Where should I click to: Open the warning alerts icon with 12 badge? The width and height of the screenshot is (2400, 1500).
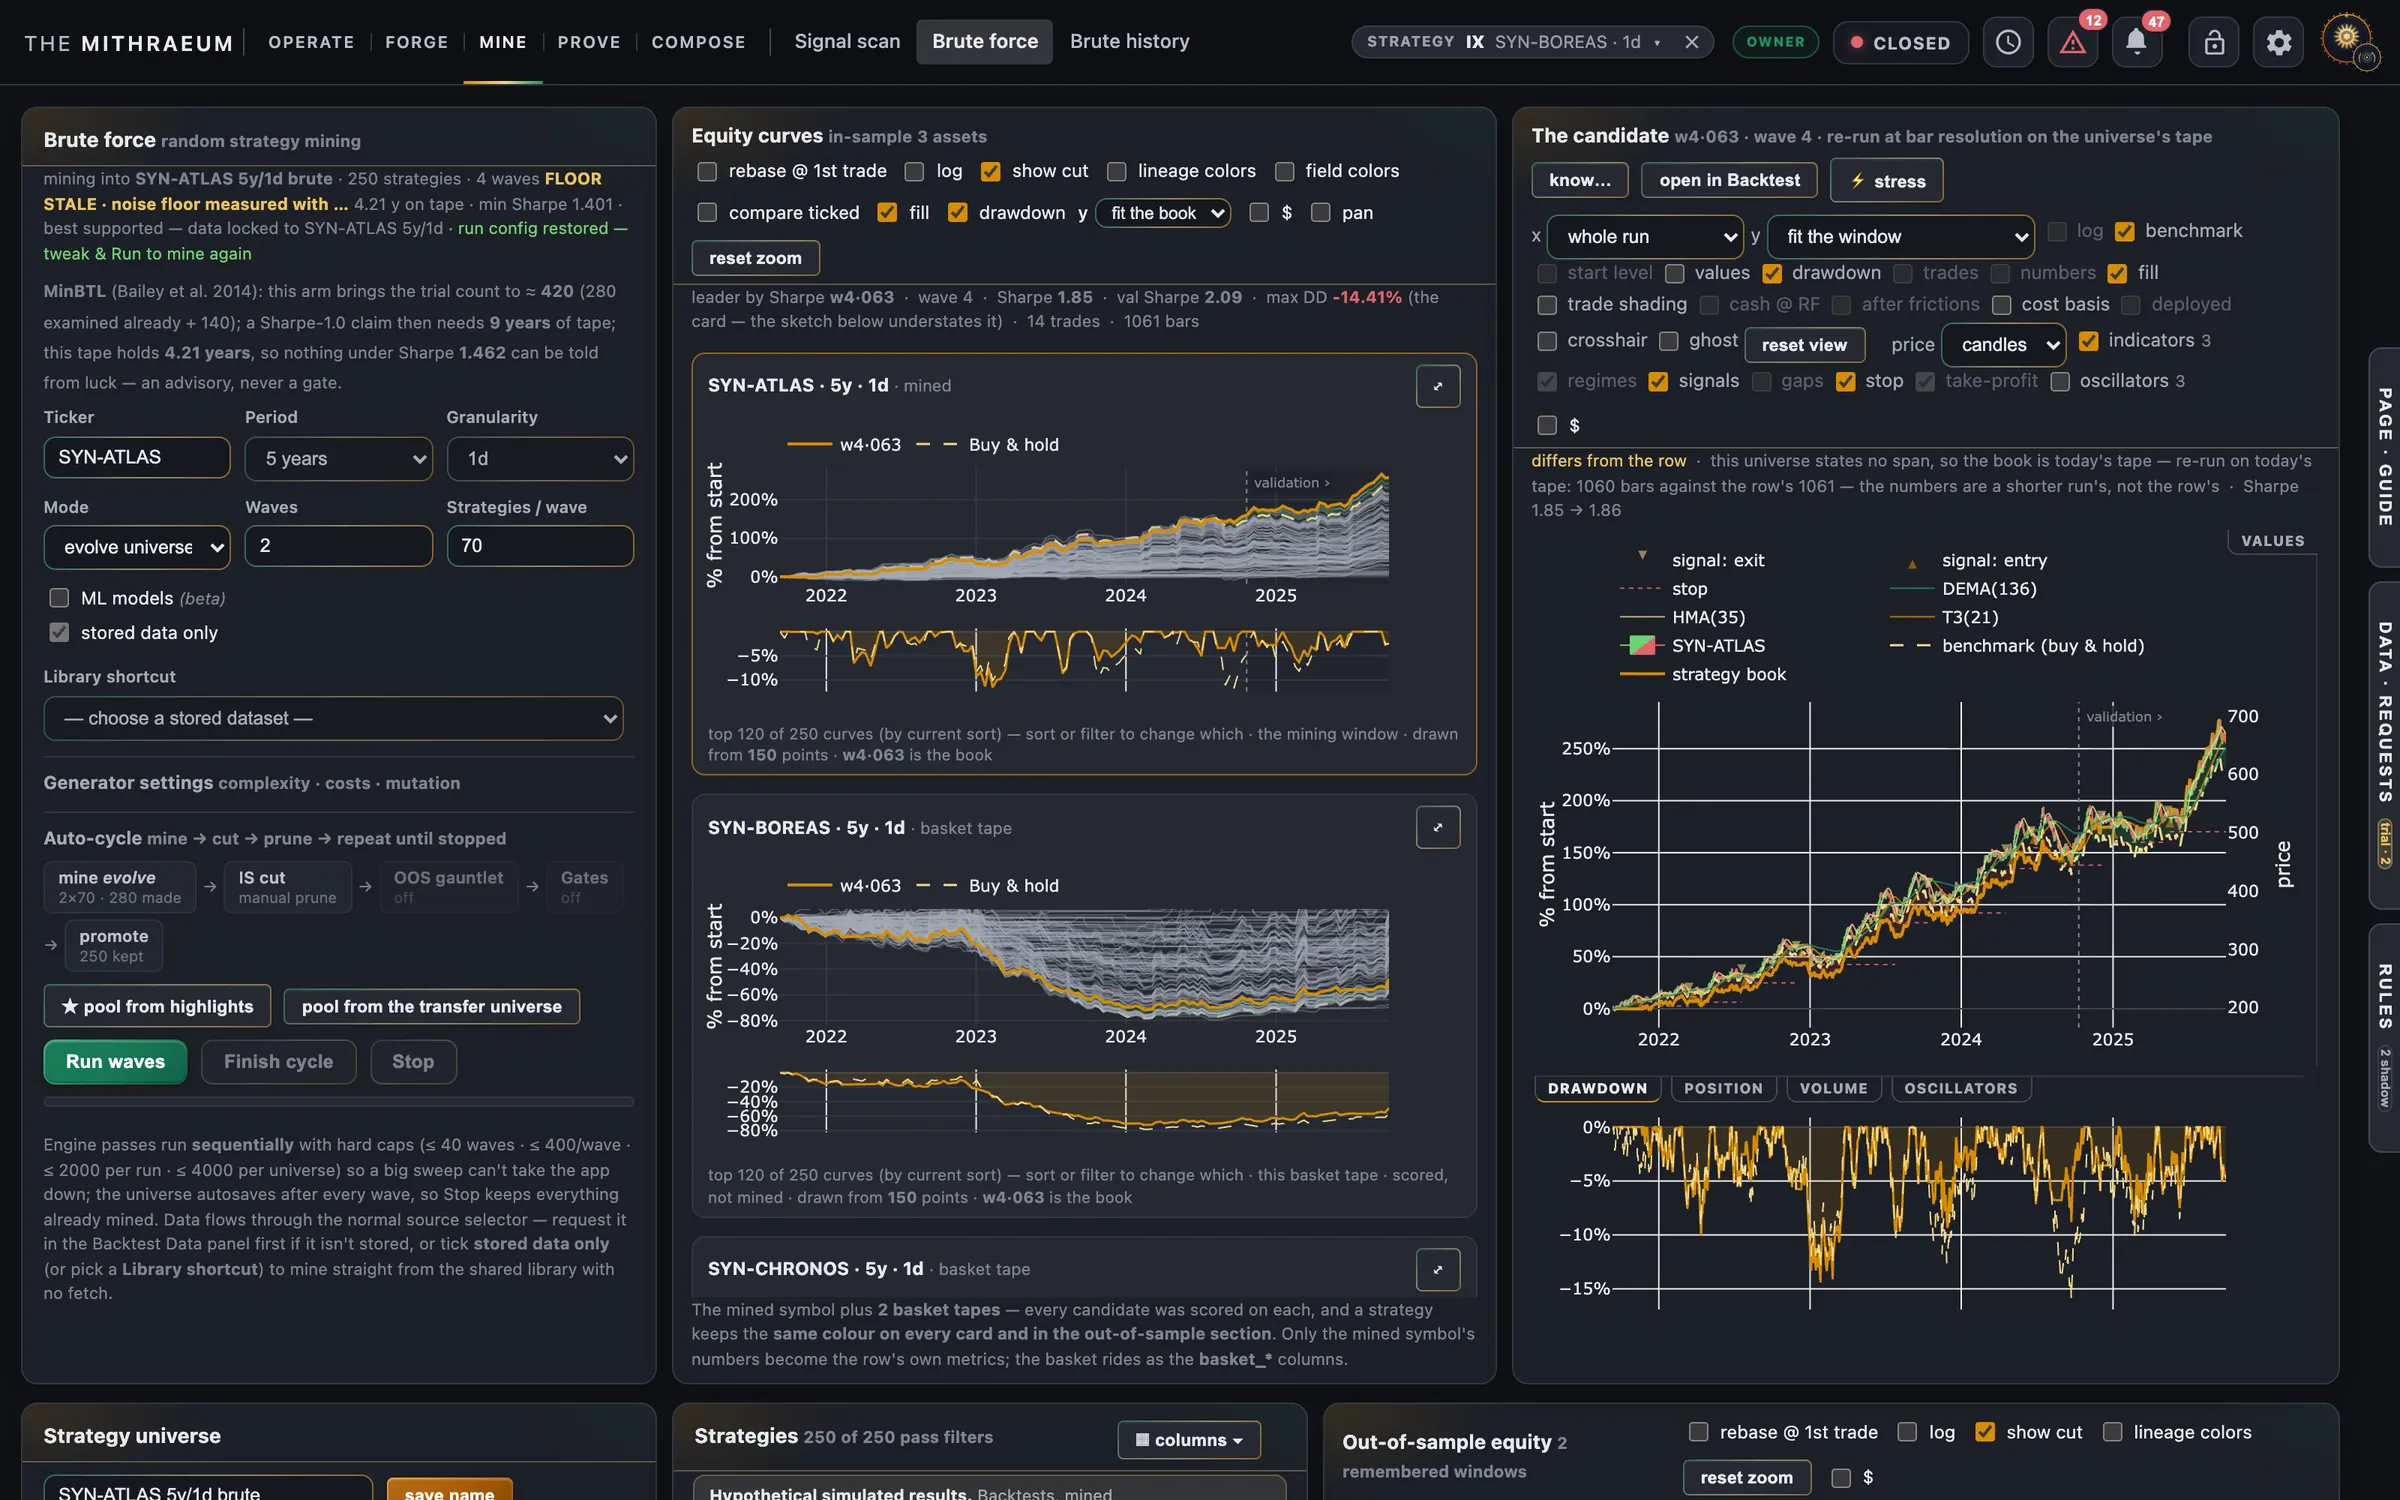click(2072, 42)
